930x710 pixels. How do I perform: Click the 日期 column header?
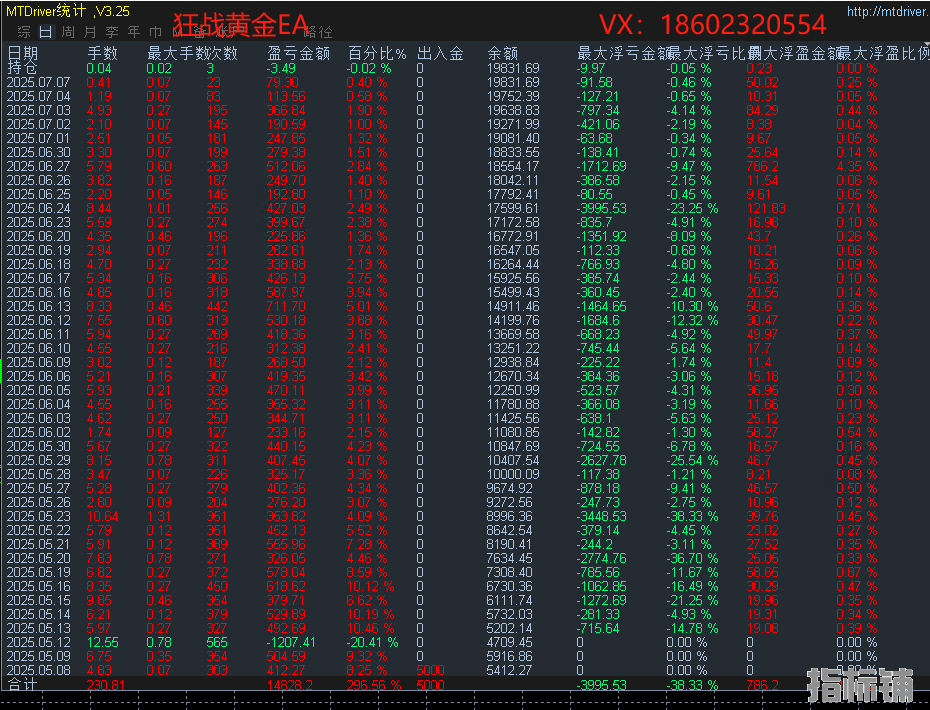click(23, 53)
